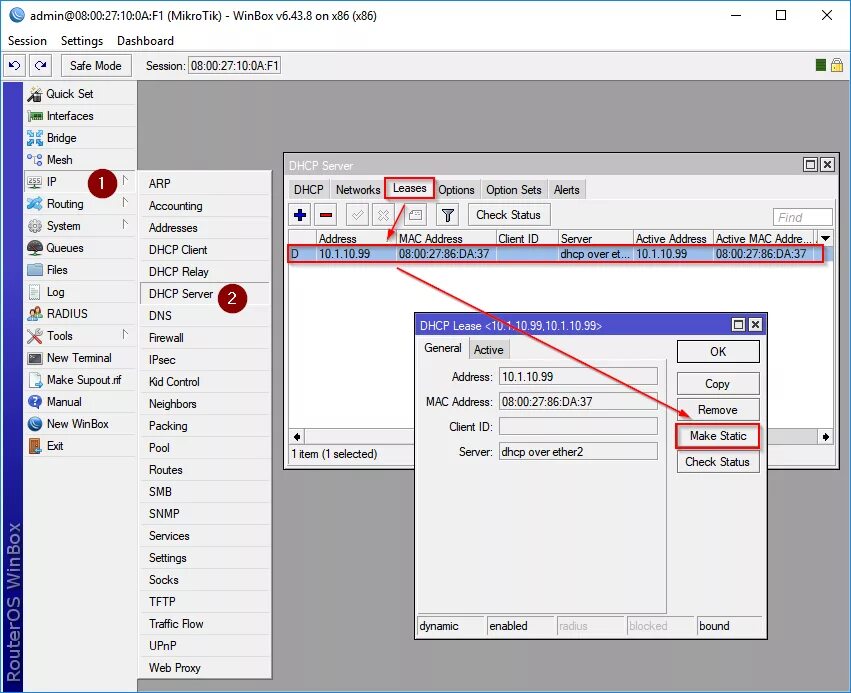Expand the Routing submenu
The height and width of the screenshot is (693, 851).
coord(80,204)
